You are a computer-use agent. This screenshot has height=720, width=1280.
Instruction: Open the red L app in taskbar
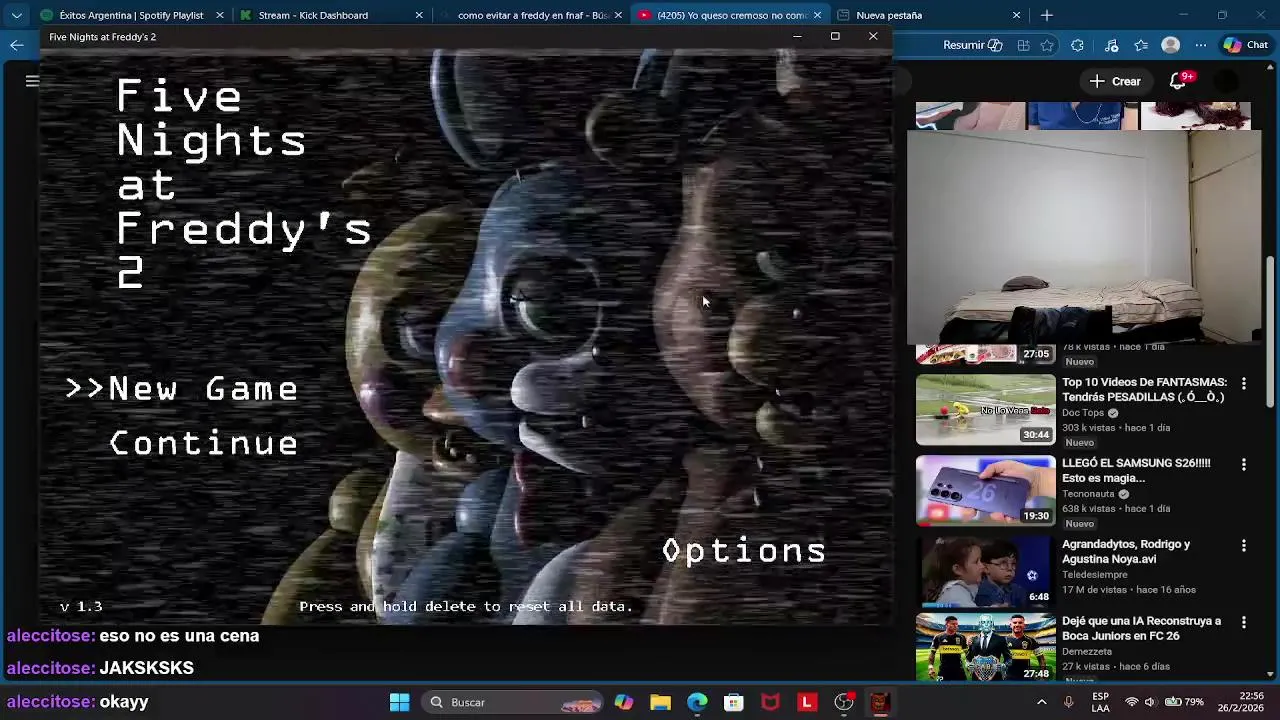click(807, 702)
